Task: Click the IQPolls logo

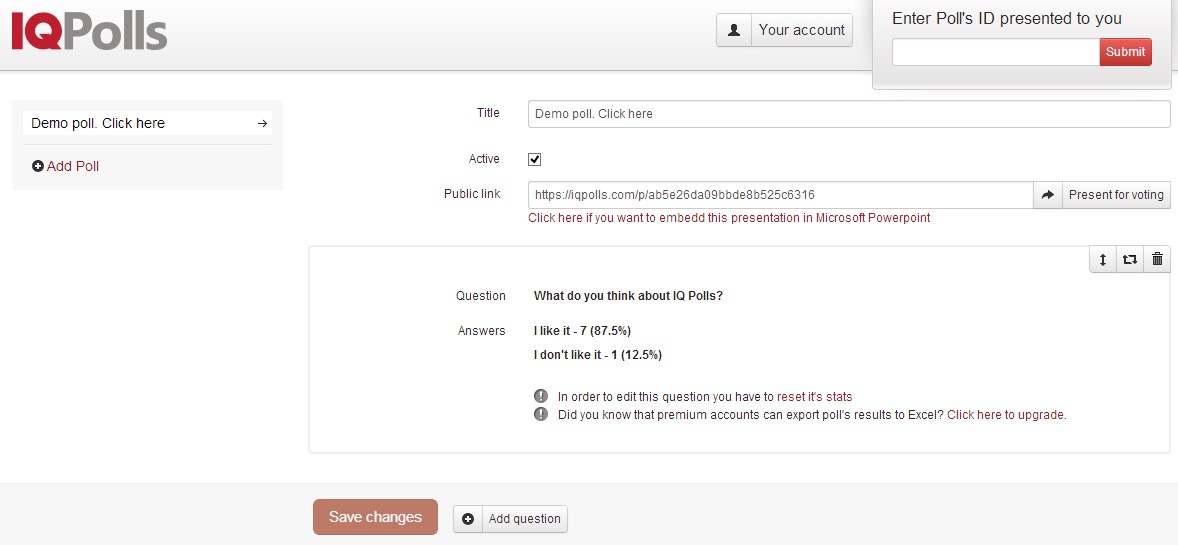Action: [x=89, y=33]
